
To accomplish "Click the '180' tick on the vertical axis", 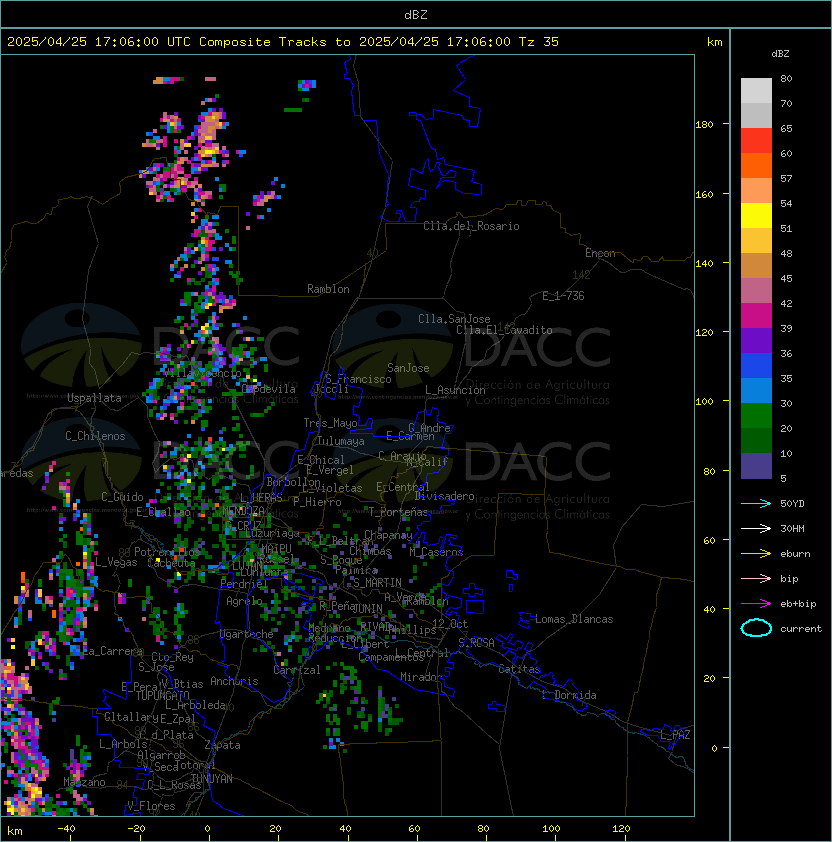I will (x=704, y=125).
